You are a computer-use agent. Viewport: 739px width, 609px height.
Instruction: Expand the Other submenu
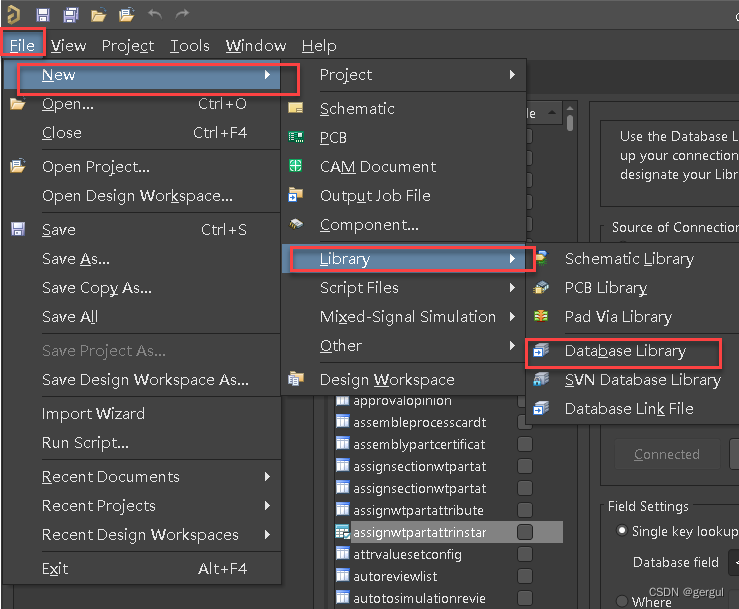[404, 346]
